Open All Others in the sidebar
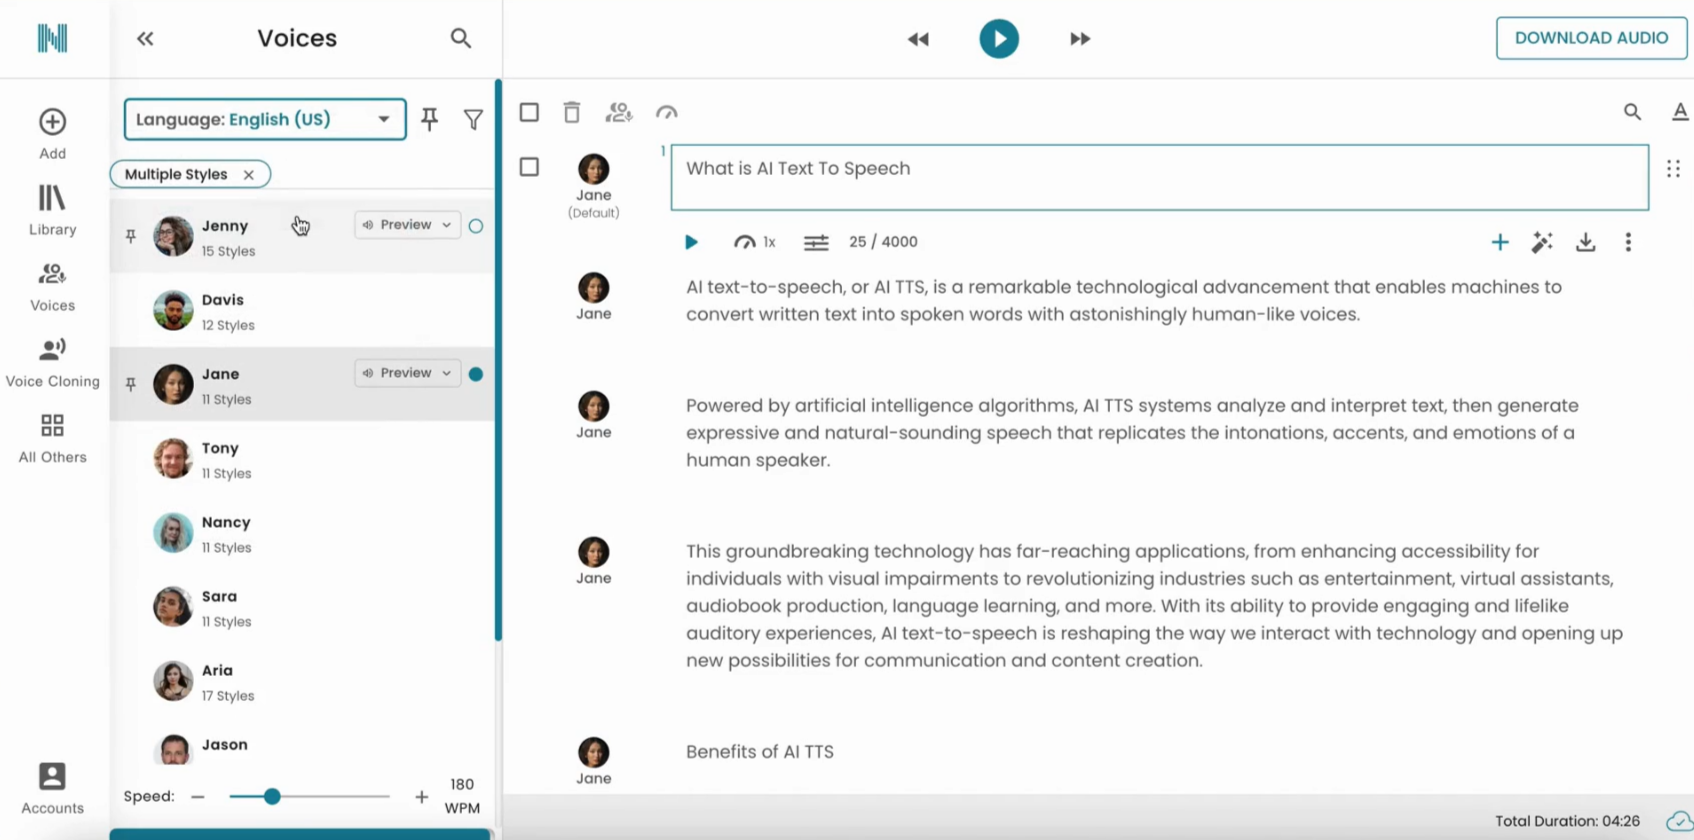Viewport: 1694px width, 840px height. coord(53,438)
